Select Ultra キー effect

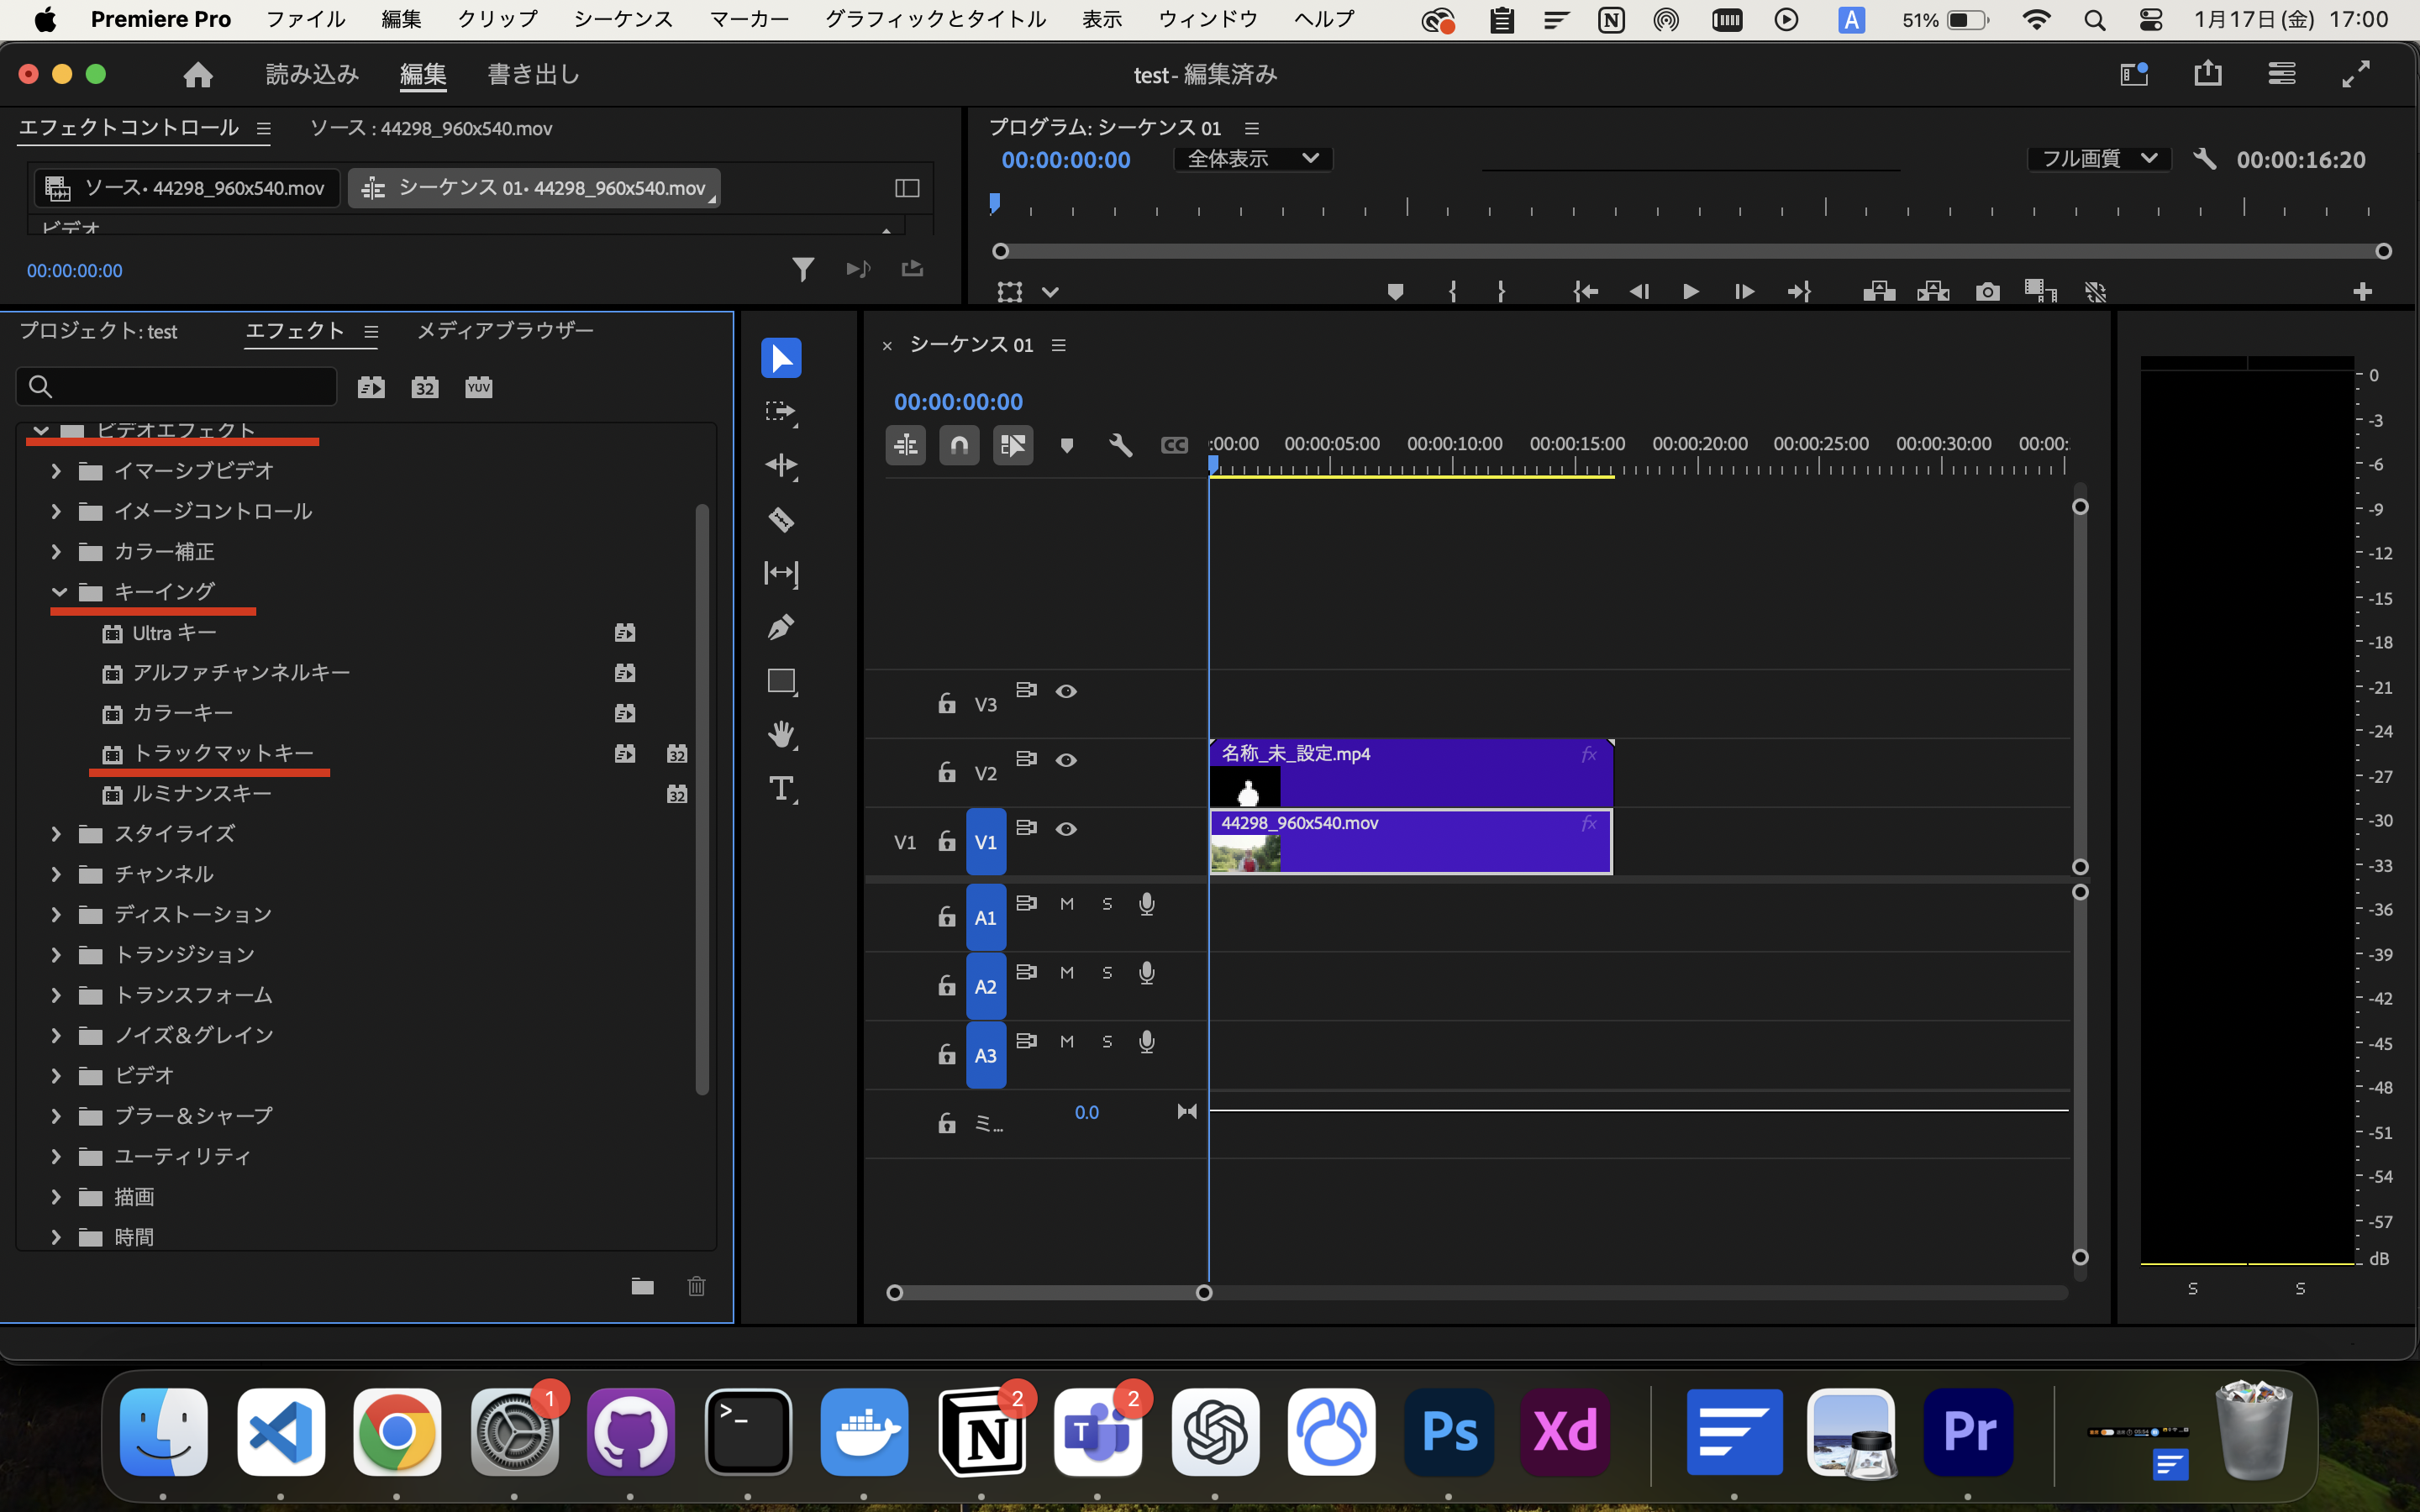pos(175,633)
